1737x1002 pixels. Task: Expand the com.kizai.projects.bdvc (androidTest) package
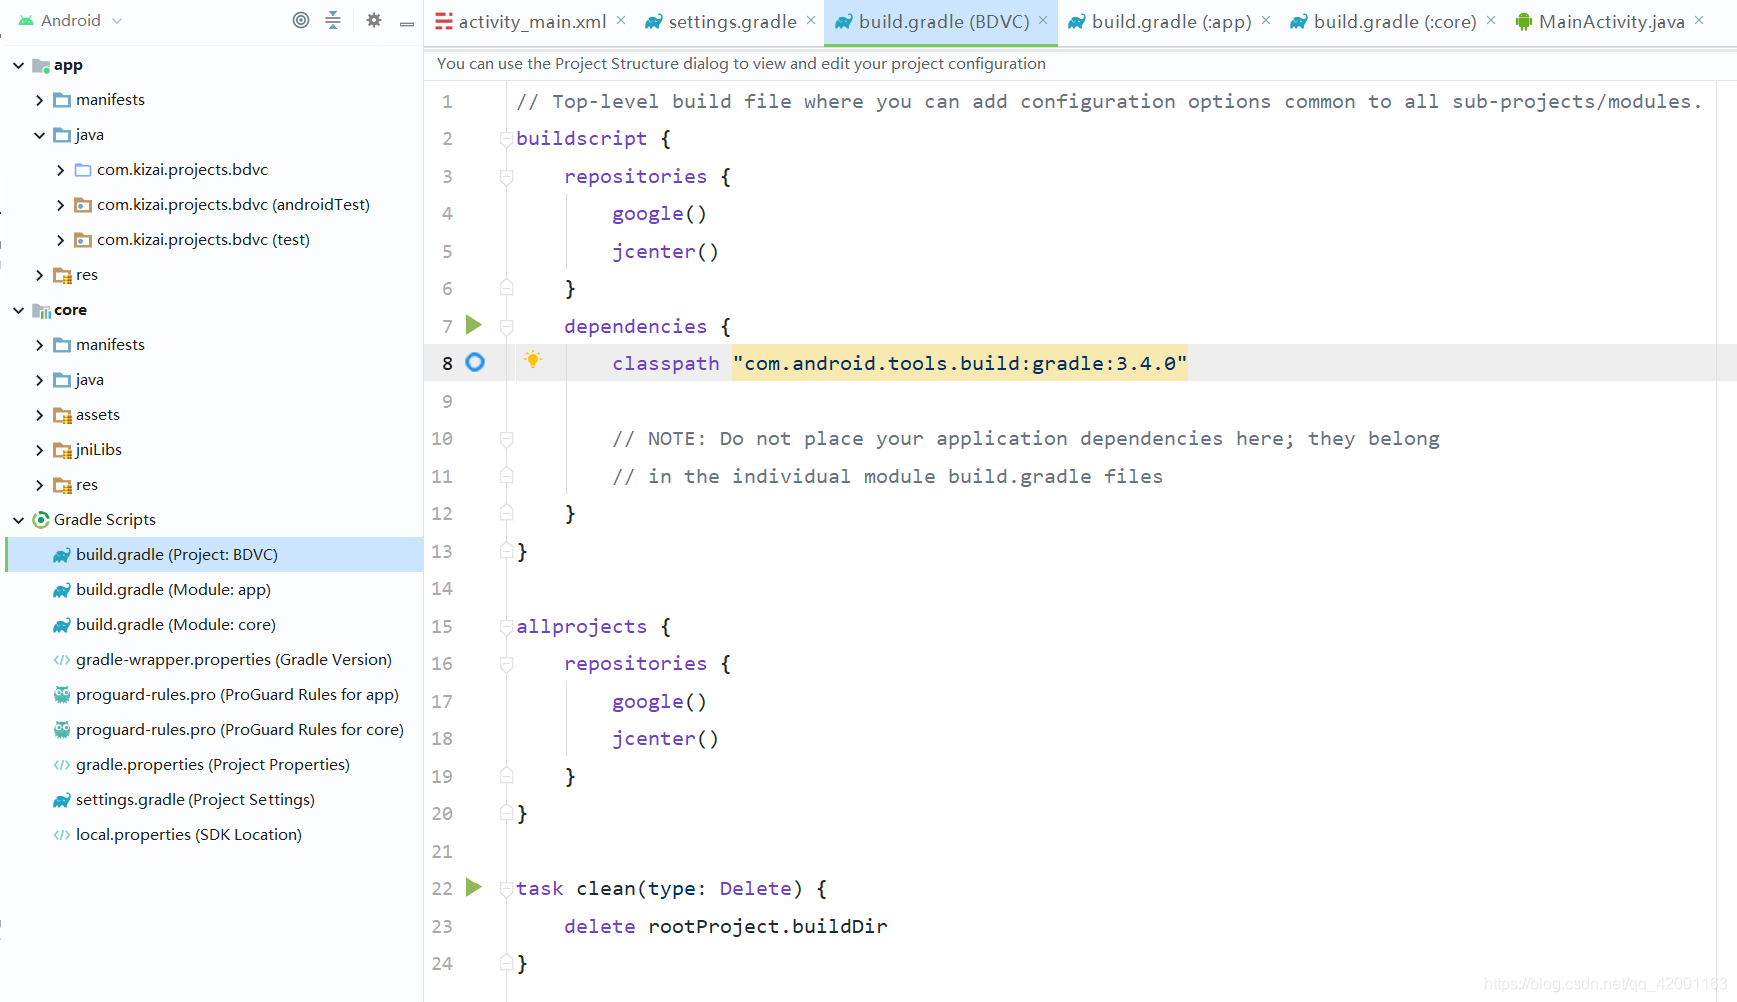pyautogui.click(x=60, y=205)
